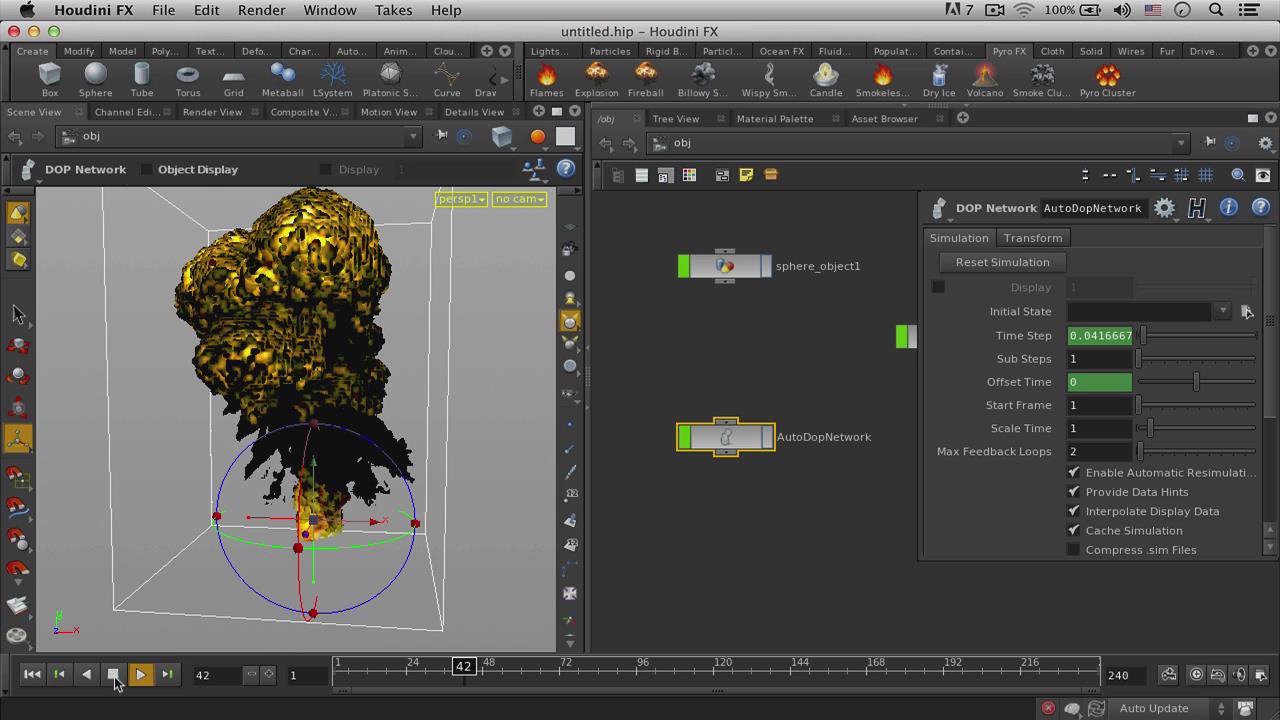Click the Explosion pyro tool
Viewport: 1280px width, 720px height.
596,79
